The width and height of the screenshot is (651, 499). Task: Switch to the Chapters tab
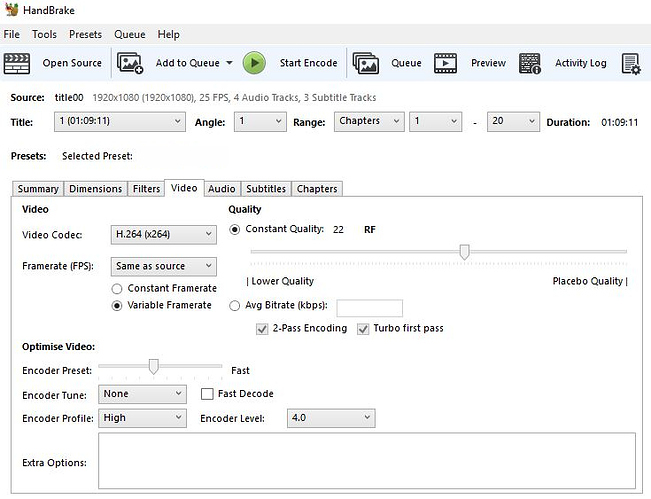[317, 189]
